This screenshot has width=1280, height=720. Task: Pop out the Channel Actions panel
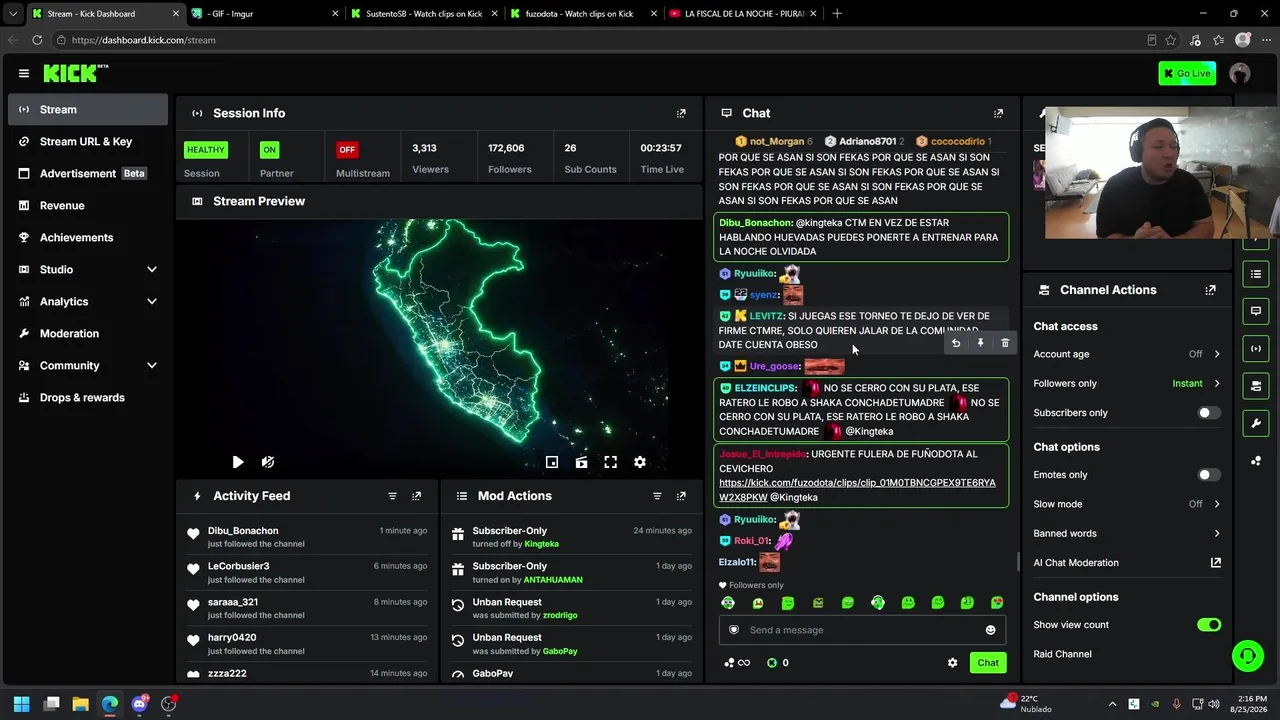(x=1210, y=290)
